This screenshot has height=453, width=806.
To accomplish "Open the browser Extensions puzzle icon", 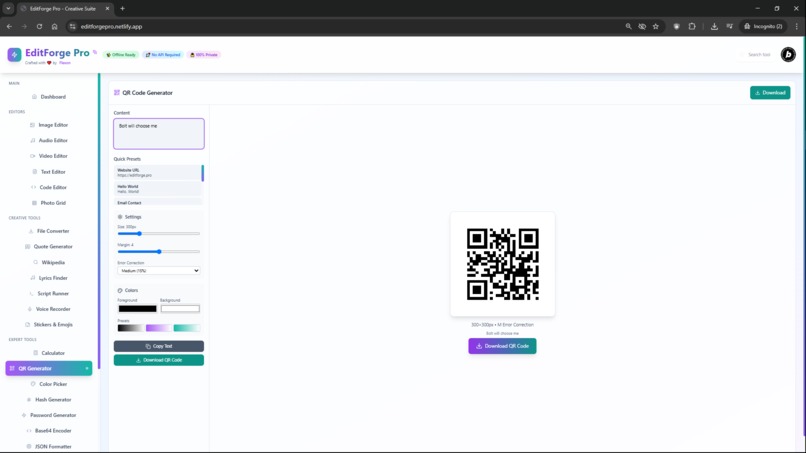I will 692,26.
